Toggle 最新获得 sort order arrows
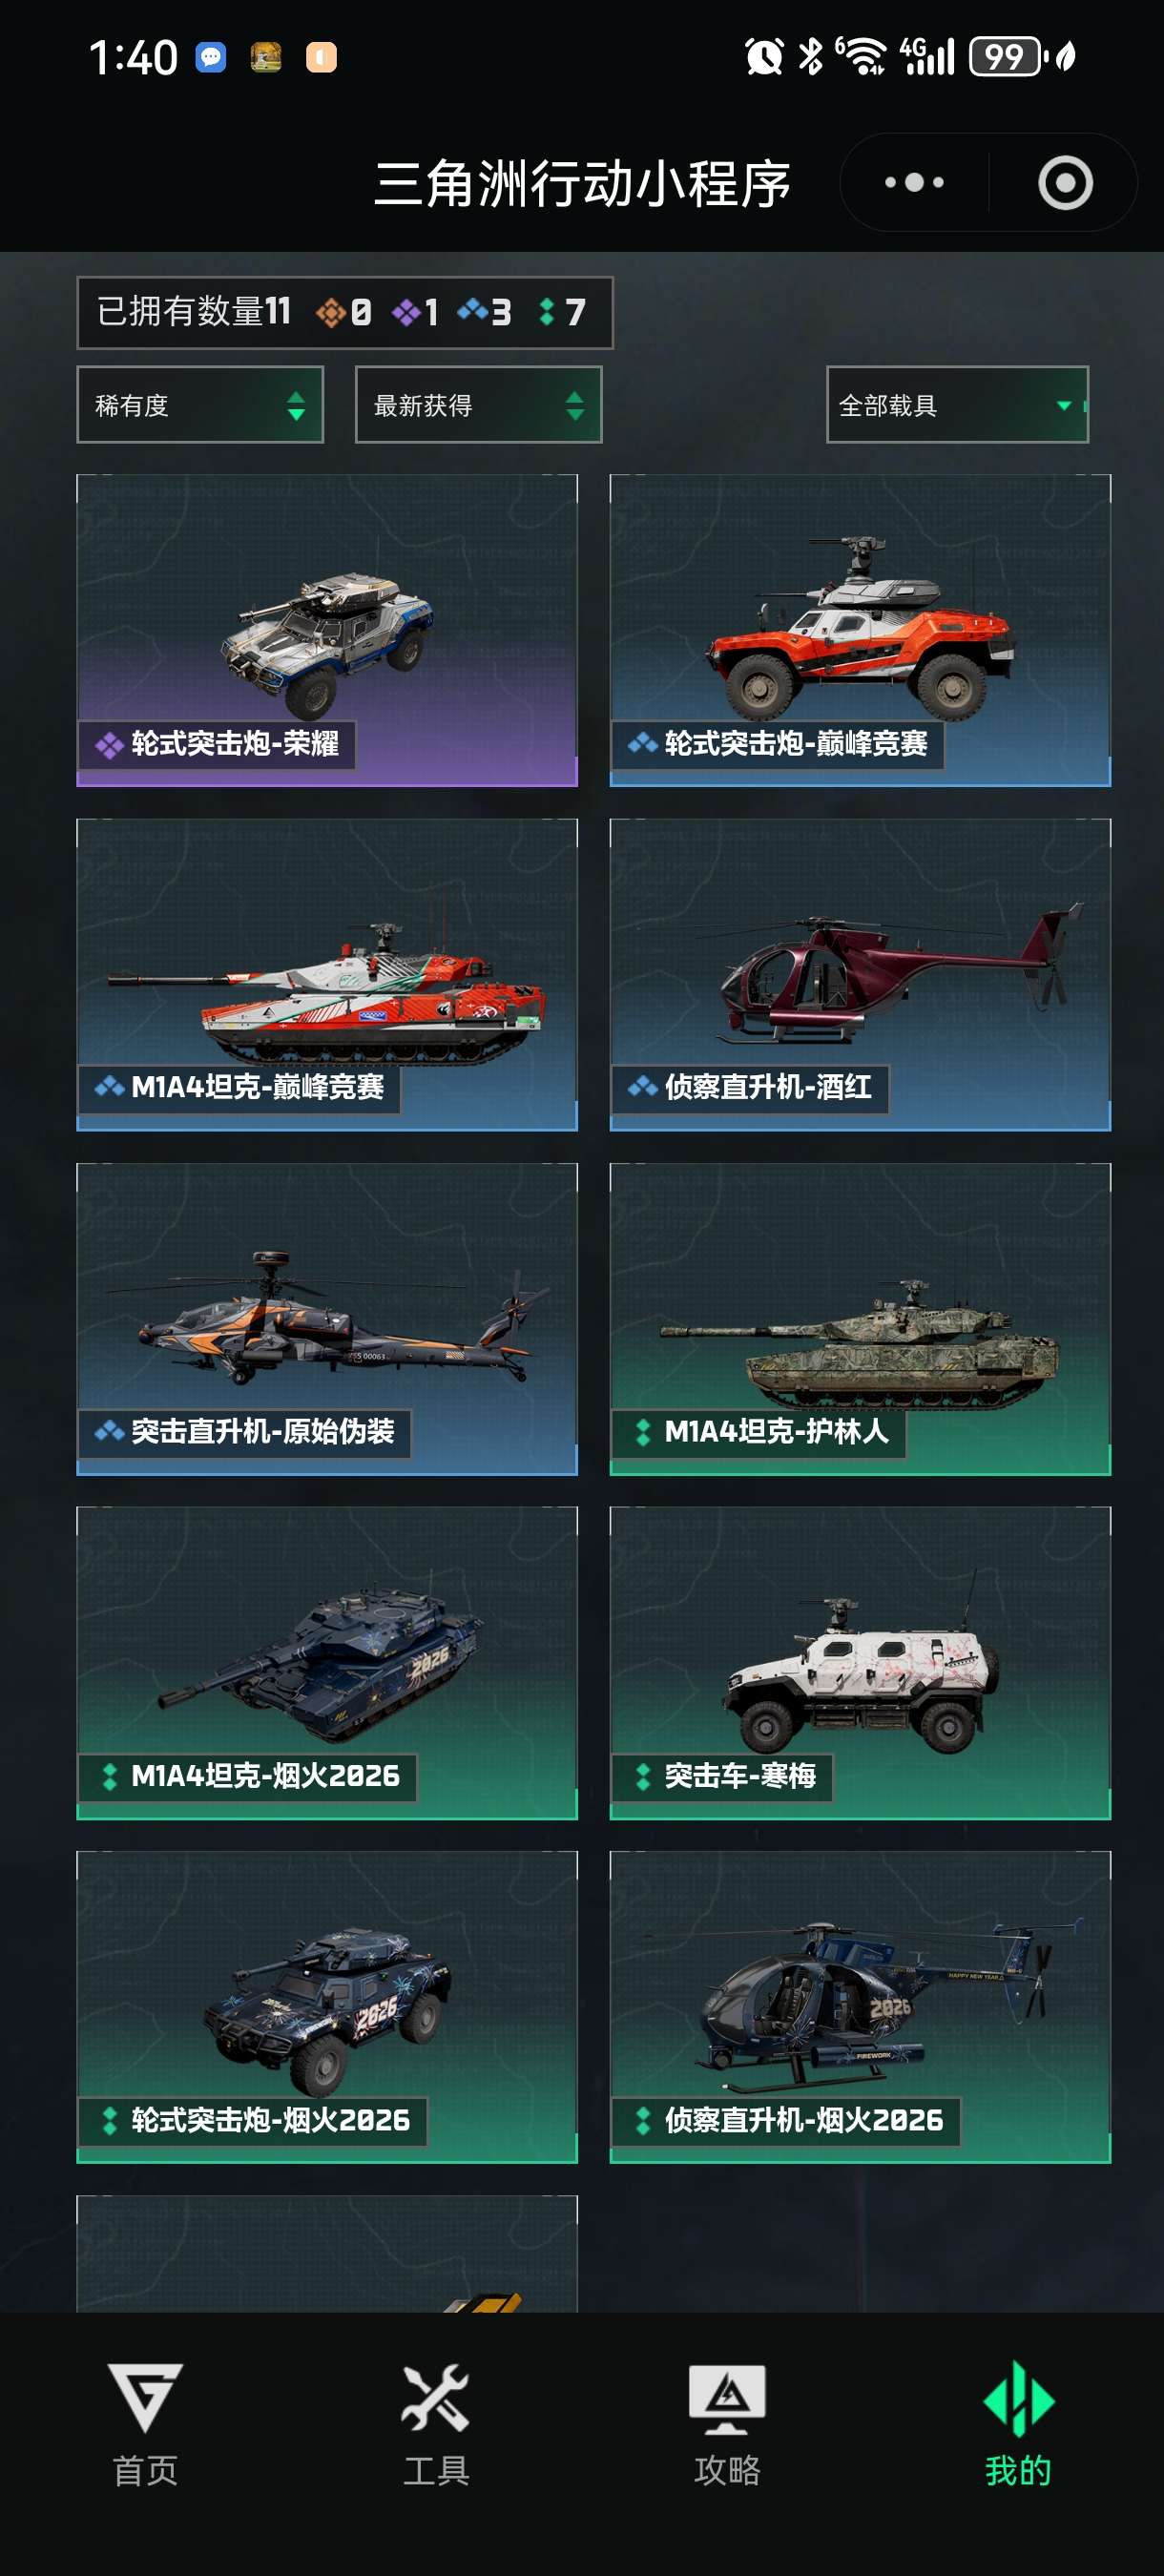1164x2576 pixels. 574,405
